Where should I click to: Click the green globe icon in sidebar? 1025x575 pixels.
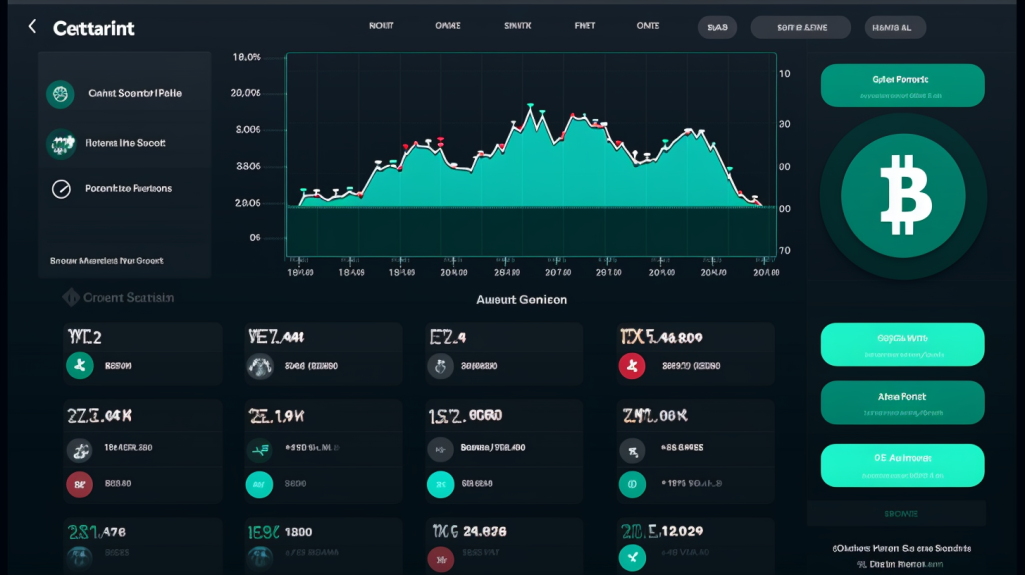60,94
